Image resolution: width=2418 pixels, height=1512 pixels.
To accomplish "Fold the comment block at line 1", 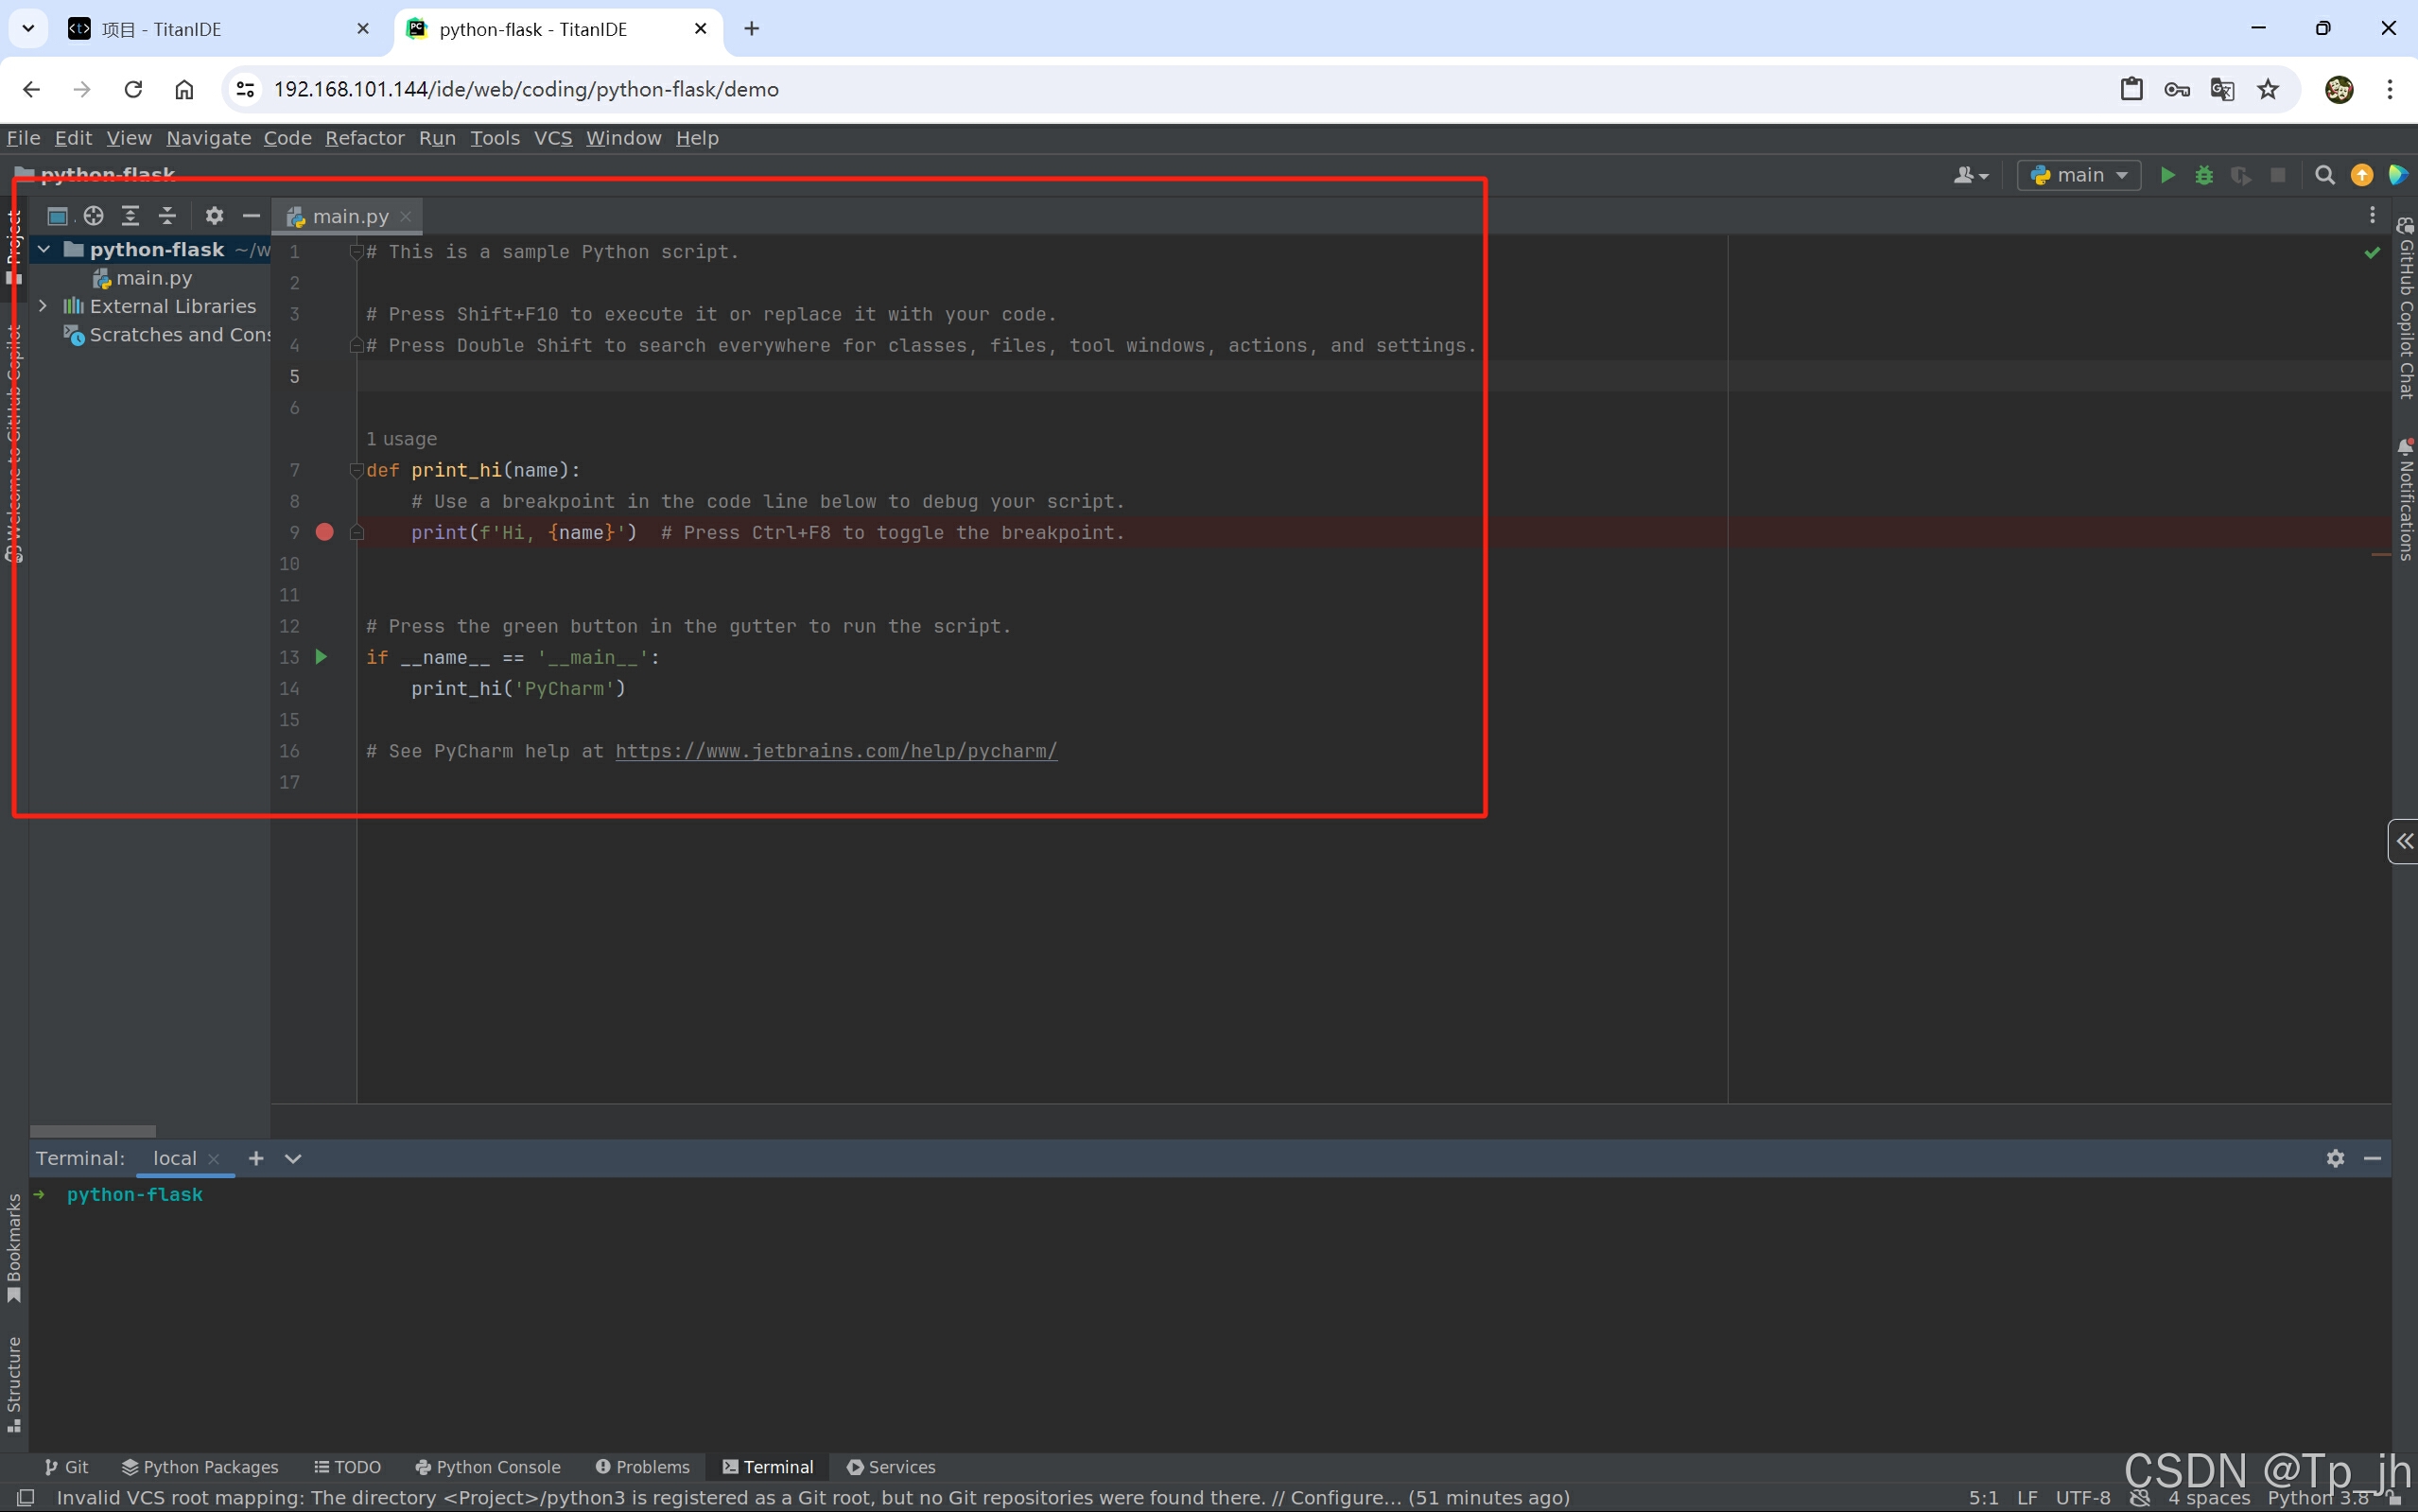I will 356,252.
